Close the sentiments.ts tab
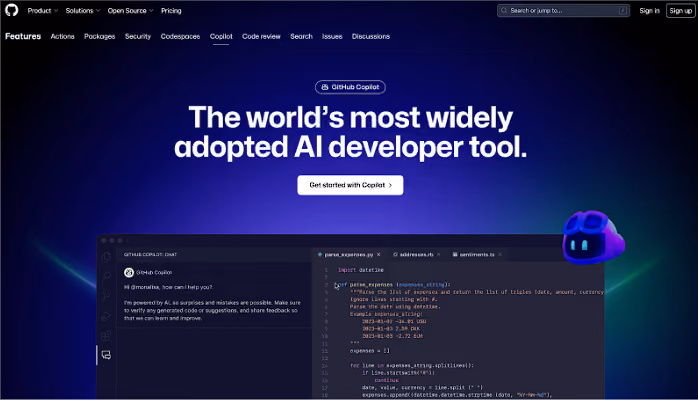Image resolution: width=698 pixels, height=400 pixels. click(x=500, y=255)
